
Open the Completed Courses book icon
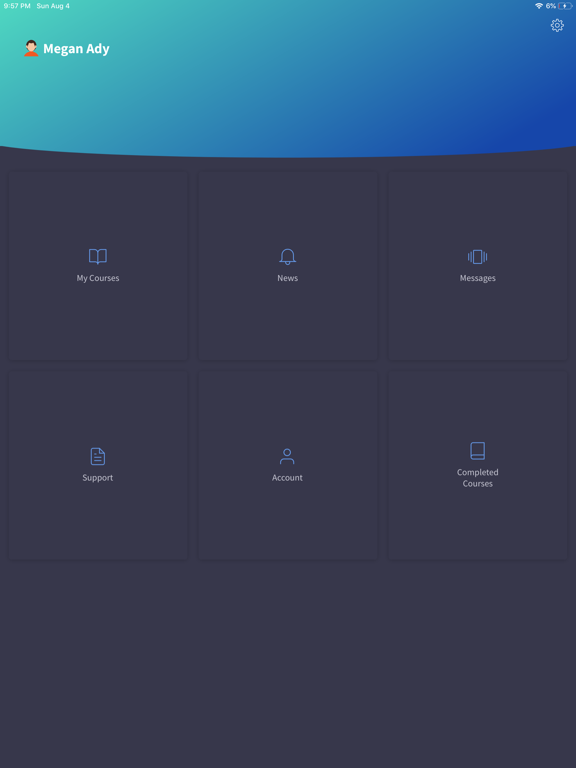478,451
